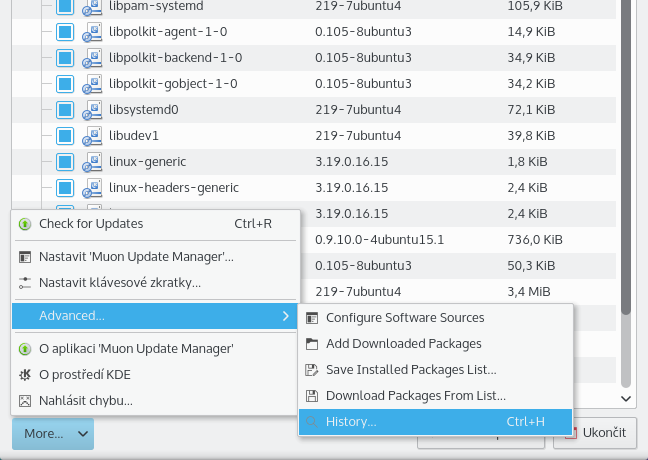Click the keyboard shortcuts sliders icon

pyautogui.click(x=25, y=283)
